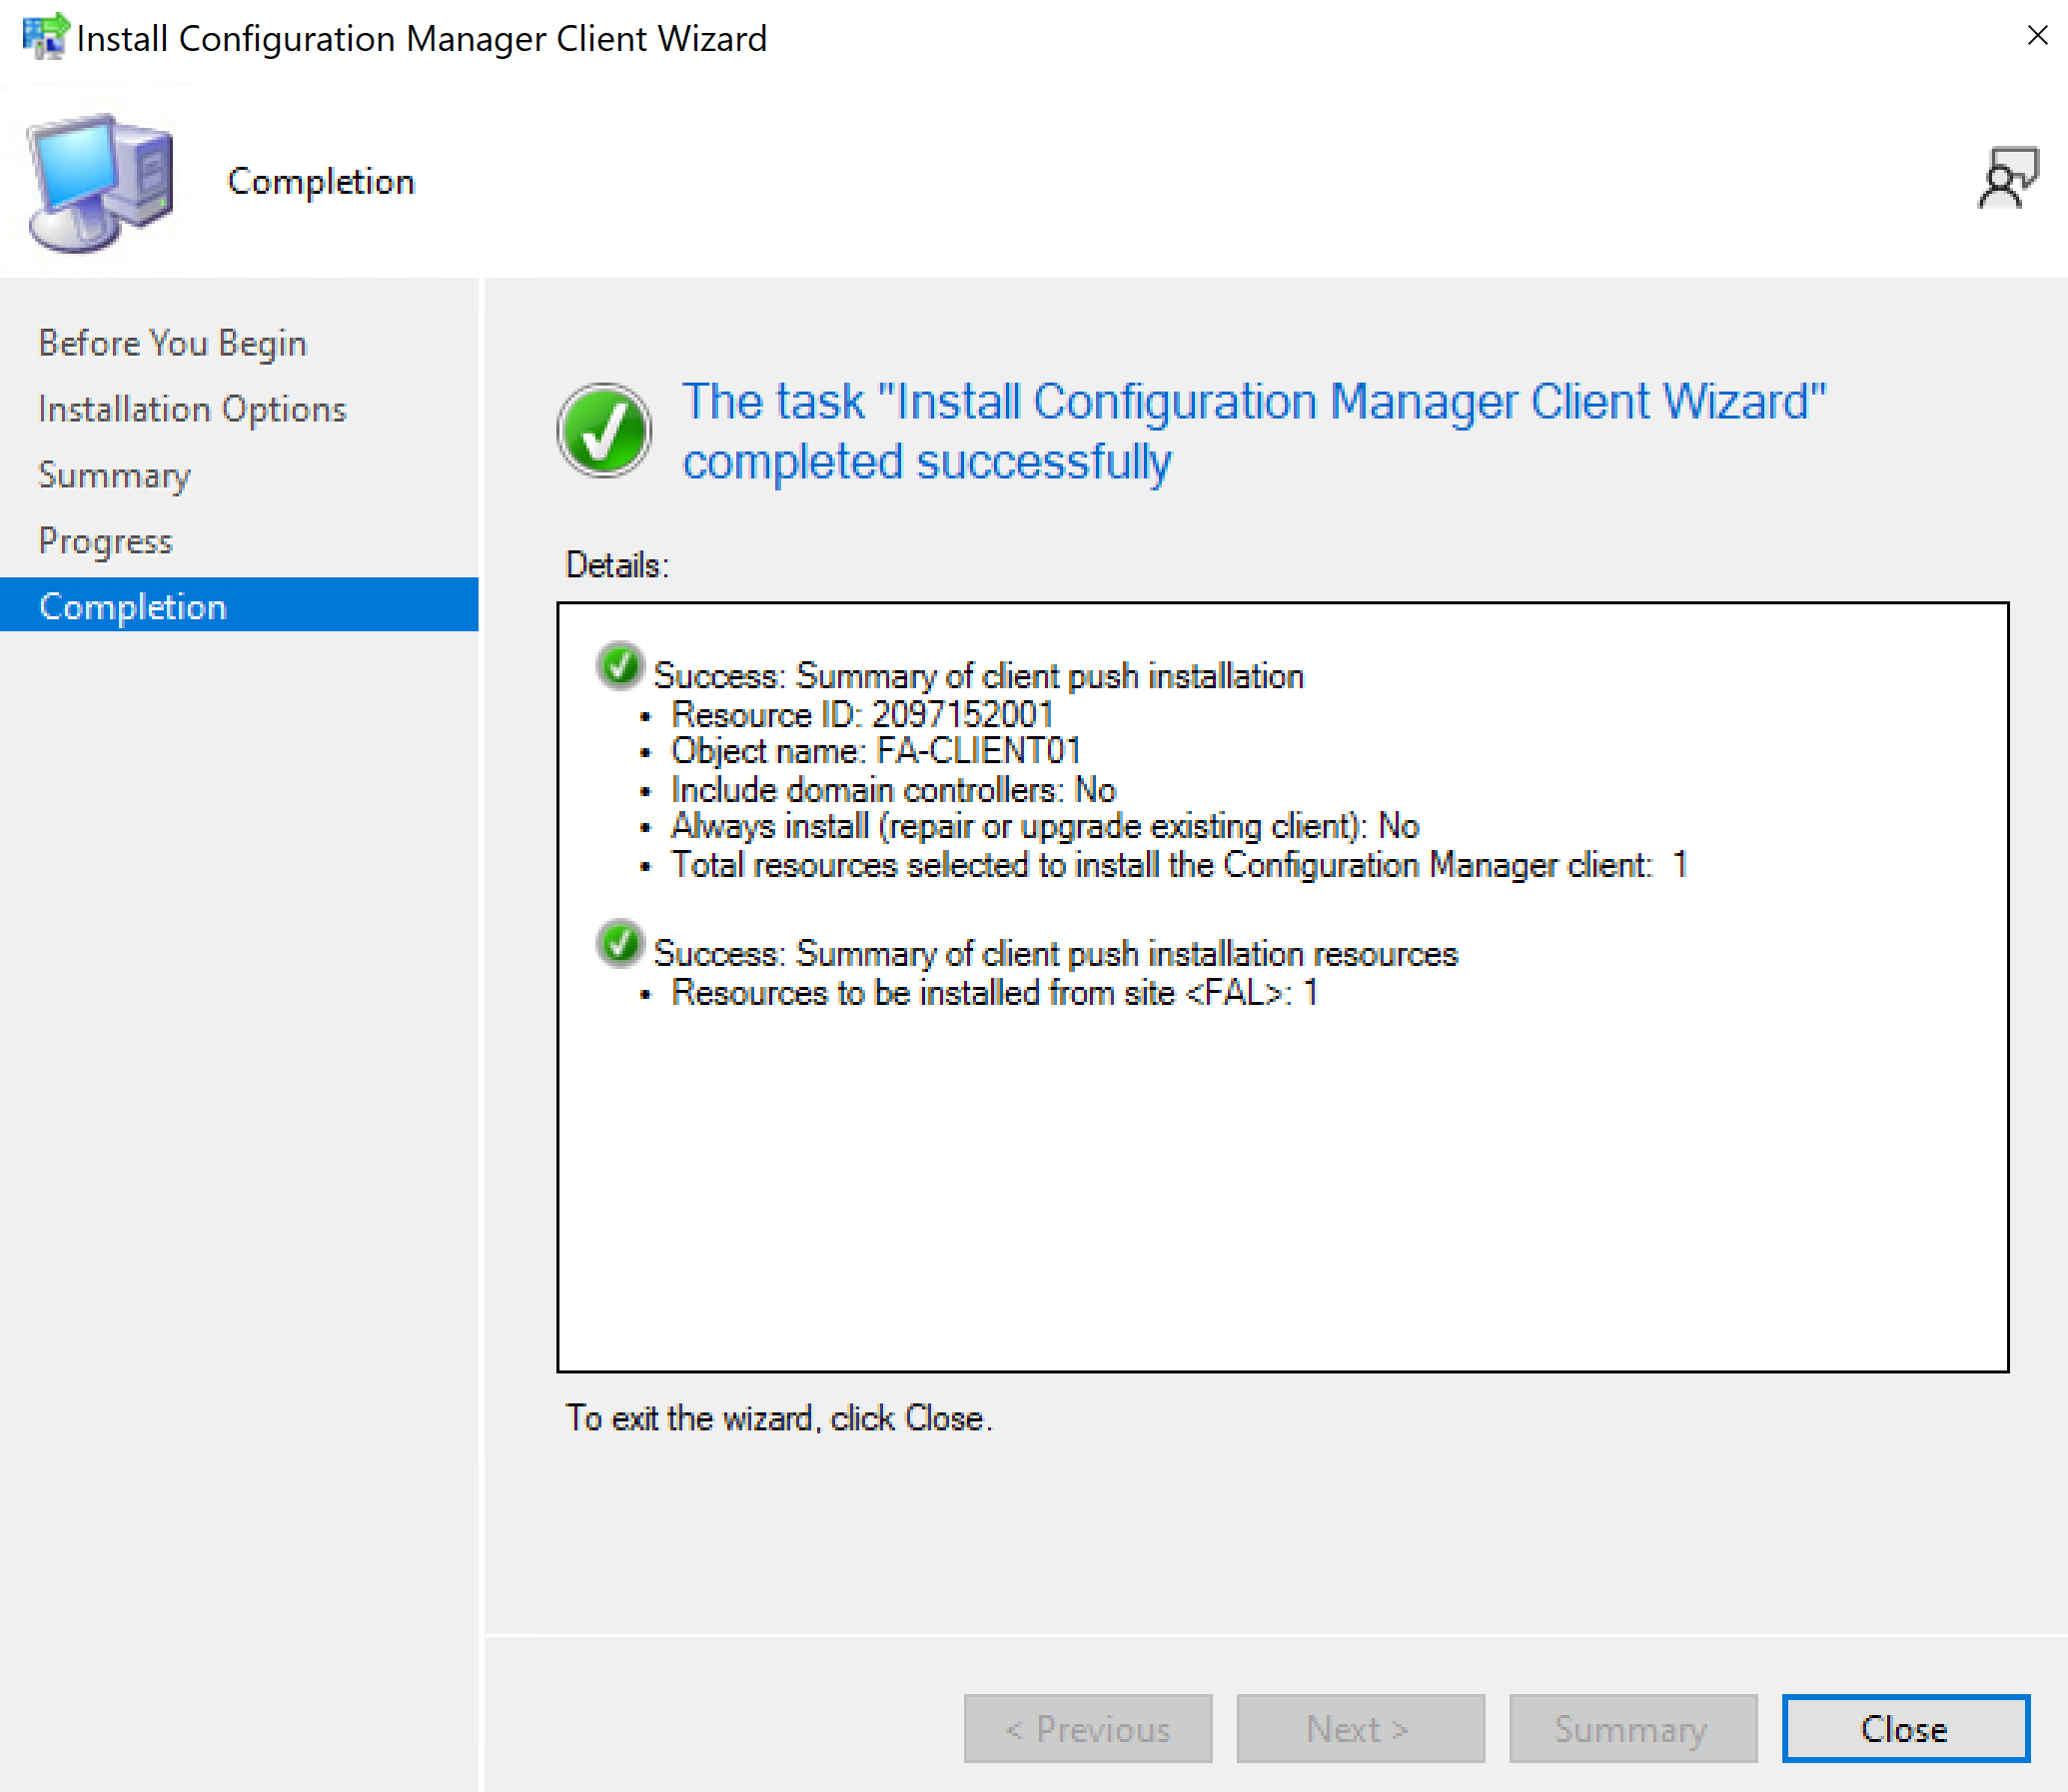Click the first Success checkmark in details

[620, 667]
